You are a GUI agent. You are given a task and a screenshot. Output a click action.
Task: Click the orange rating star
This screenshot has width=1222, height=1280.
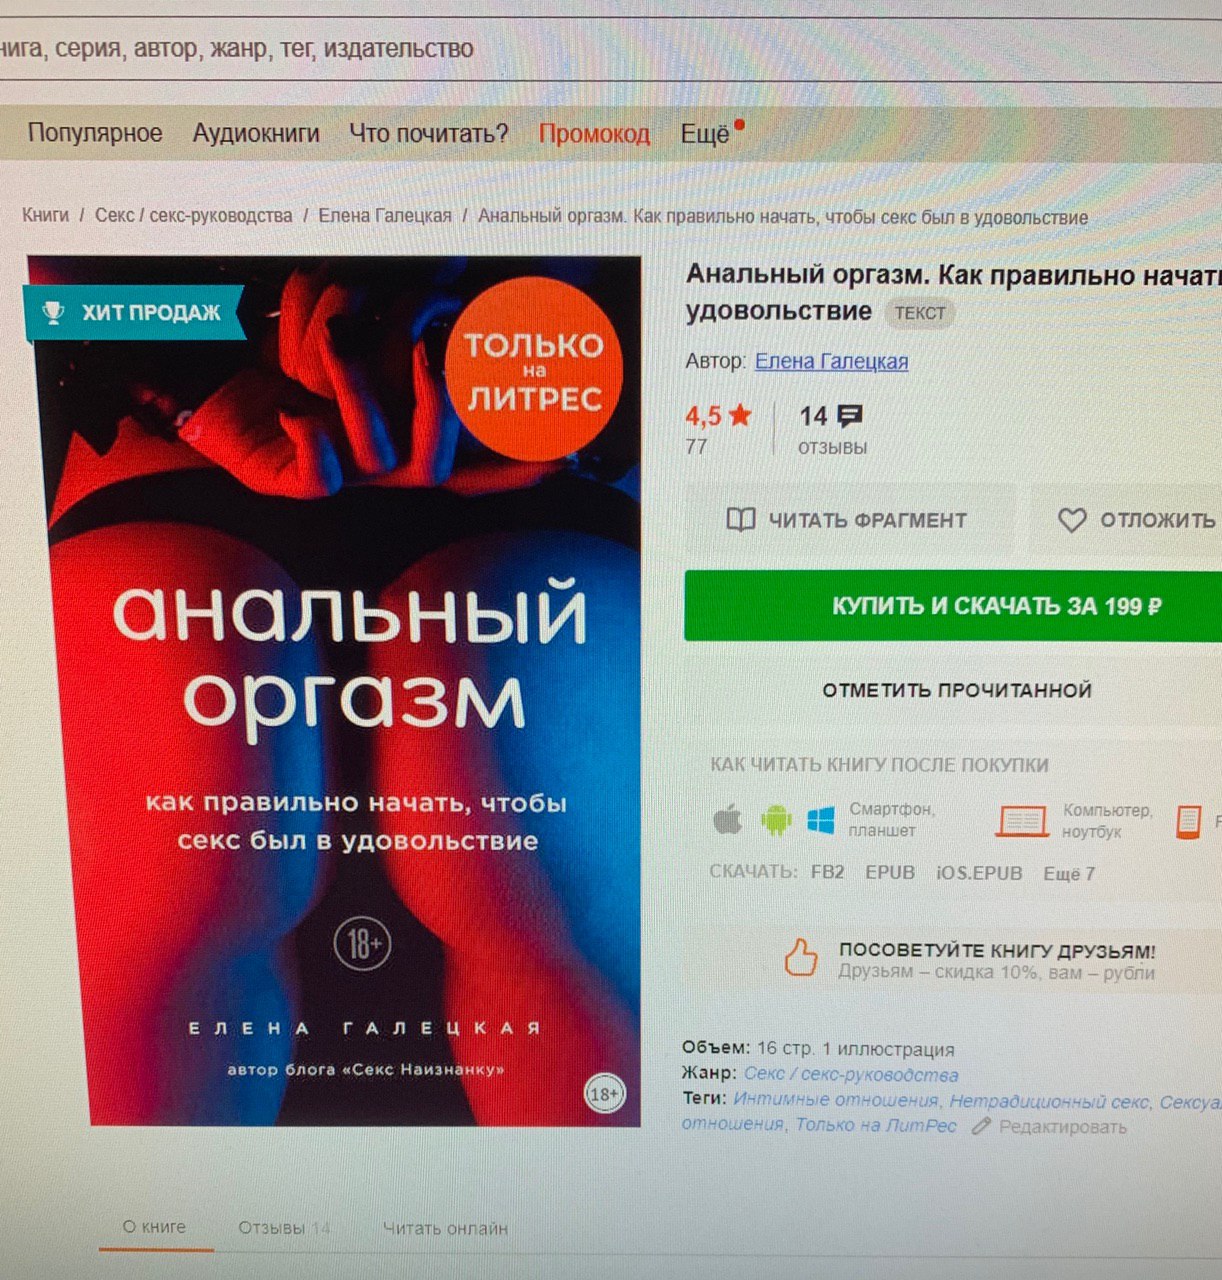click(740, 415)
